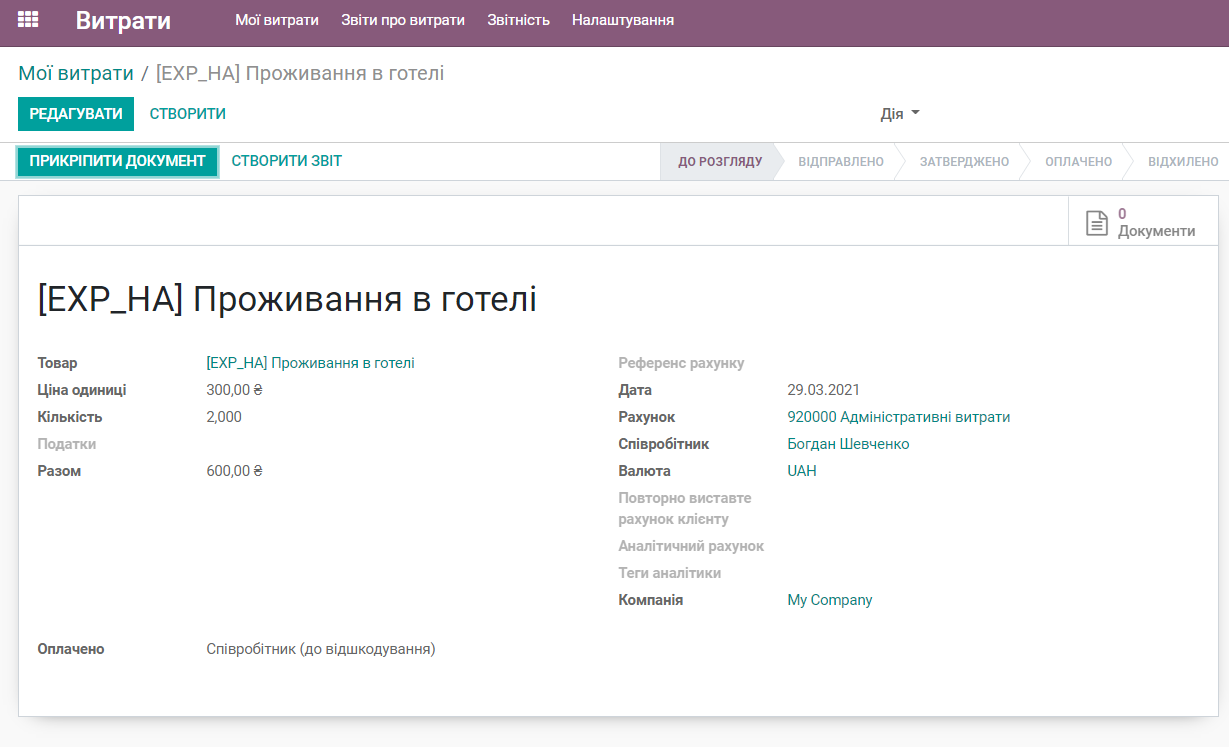1229x747 pixels.
Task: Select the ЗАТВЕРДЖЕНО status stage
Action: tap(961, 161)
